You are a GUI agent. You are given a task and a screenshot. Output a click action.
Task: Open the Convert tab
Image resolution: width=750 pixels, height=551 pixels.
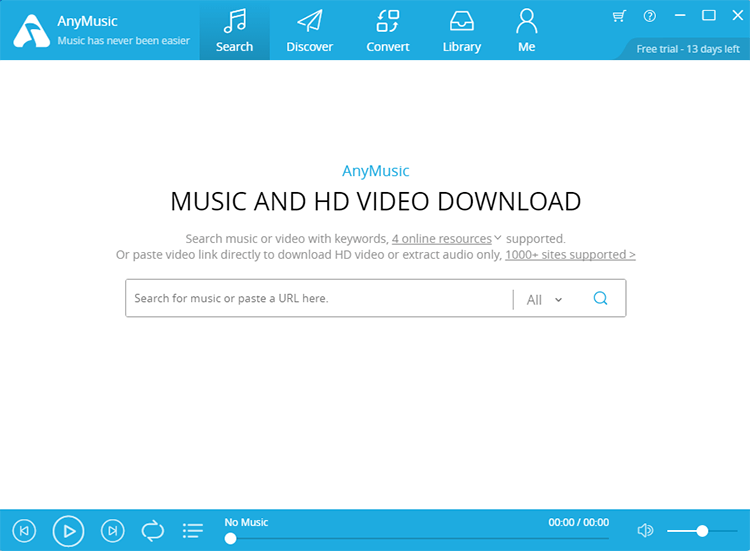click(387, 30)
